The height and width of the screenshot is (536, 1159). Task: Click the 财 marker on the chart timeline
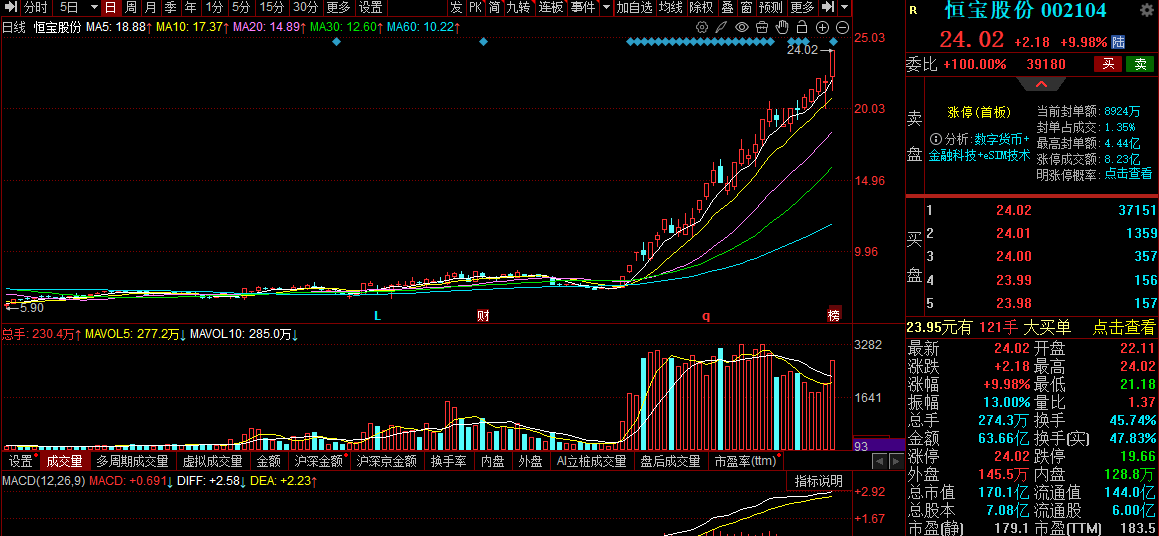click(x=483, y=316)
